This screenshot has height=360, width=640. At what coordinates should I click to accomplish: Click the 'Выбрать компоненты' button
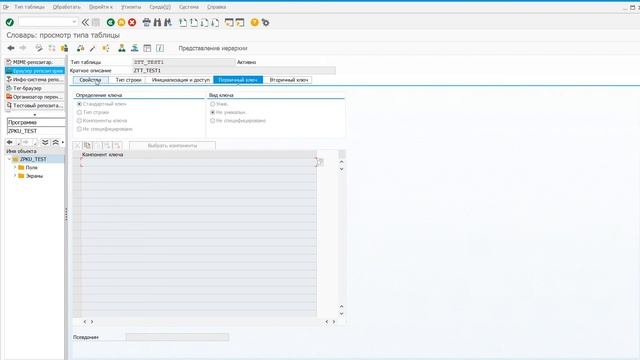coord(172,146)
